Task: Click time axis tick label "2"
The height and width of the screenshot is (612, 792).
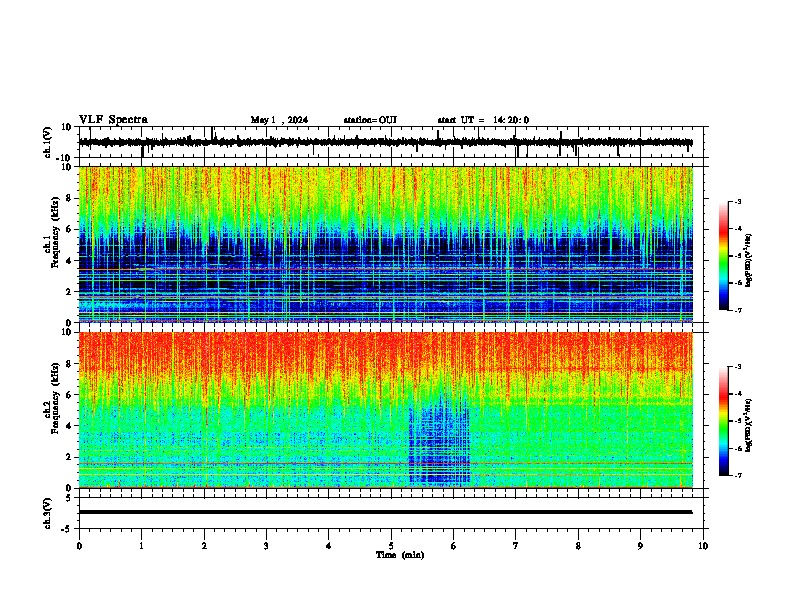Action: (x=204, y=546)
